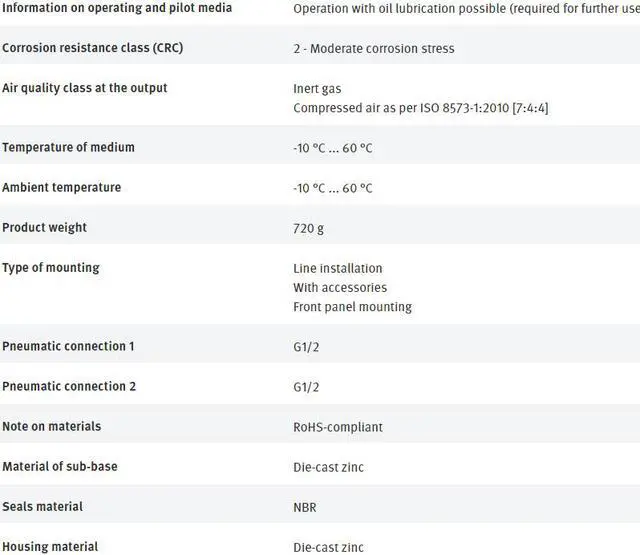Click the 'Inert gas' value text
The height and width of the screenshot is (555, 640).
(x=318, y=89)
